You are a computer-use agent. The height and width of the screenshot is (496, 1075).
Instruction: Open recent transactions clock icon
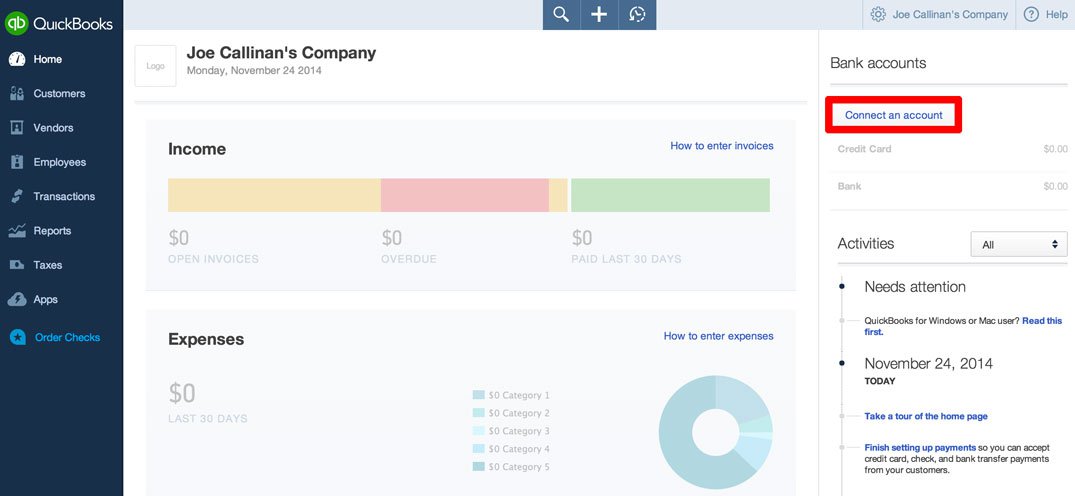[637, 15]
